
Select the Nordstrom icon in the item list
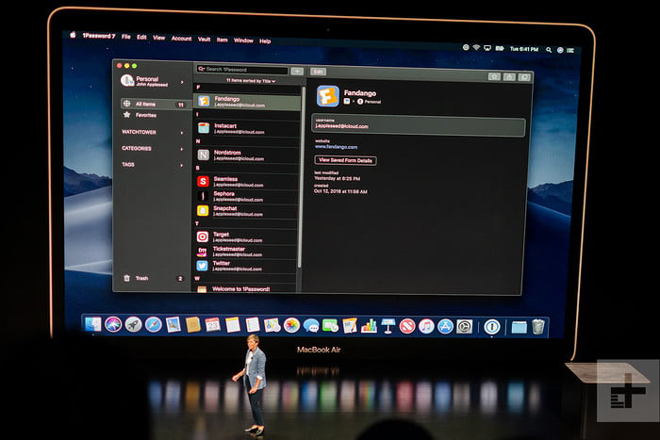click(x=203, y=155)
